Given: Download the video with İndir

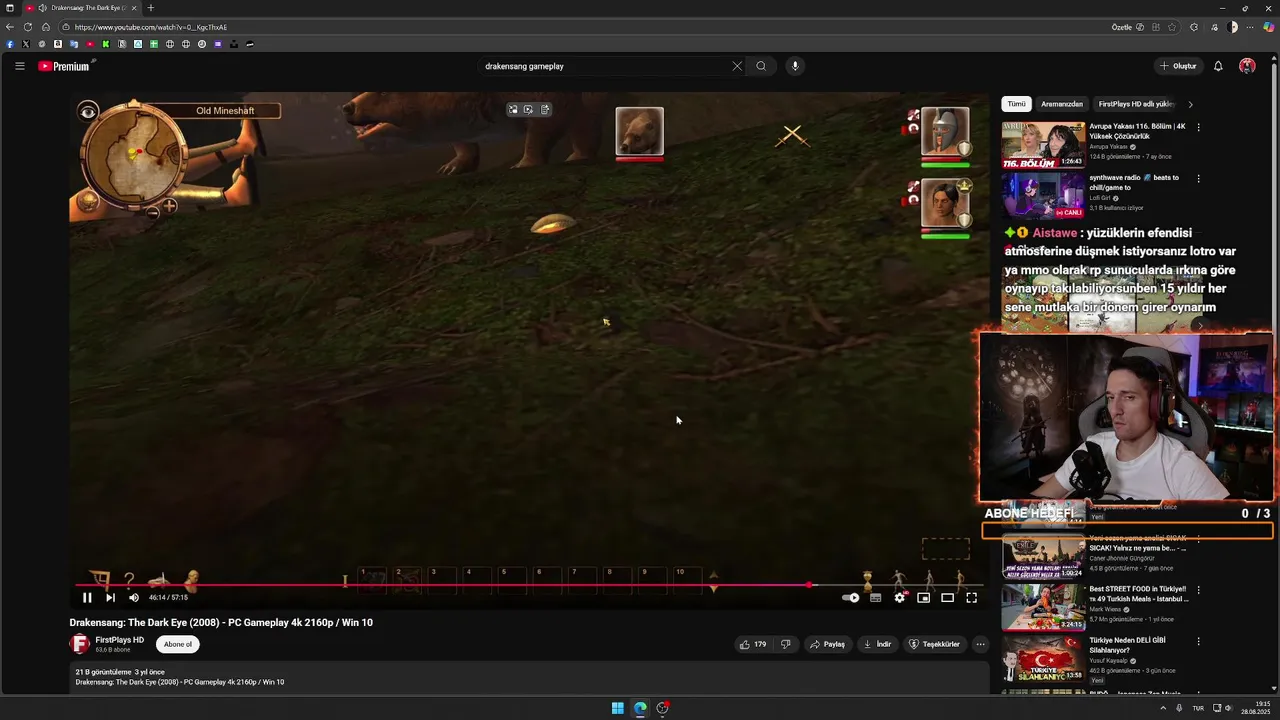Looking at the screenshot, I should click(x=877, y=644).
